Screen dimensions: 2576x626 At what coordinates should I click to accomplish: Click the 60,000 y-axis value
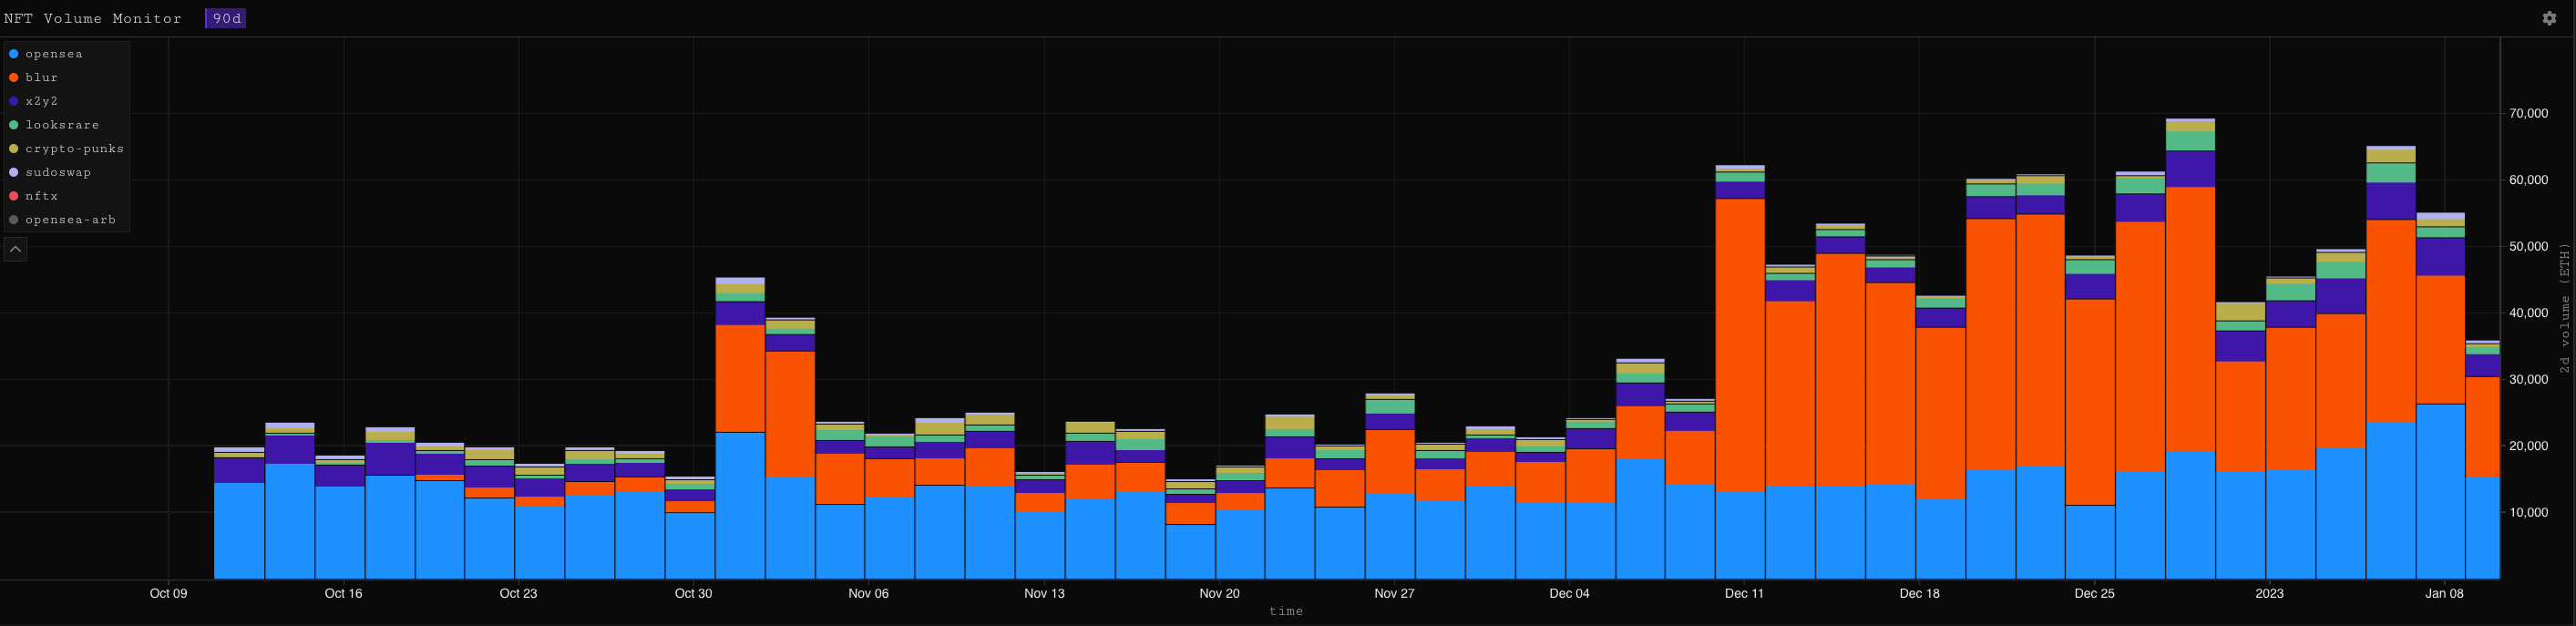(2528, 180)
